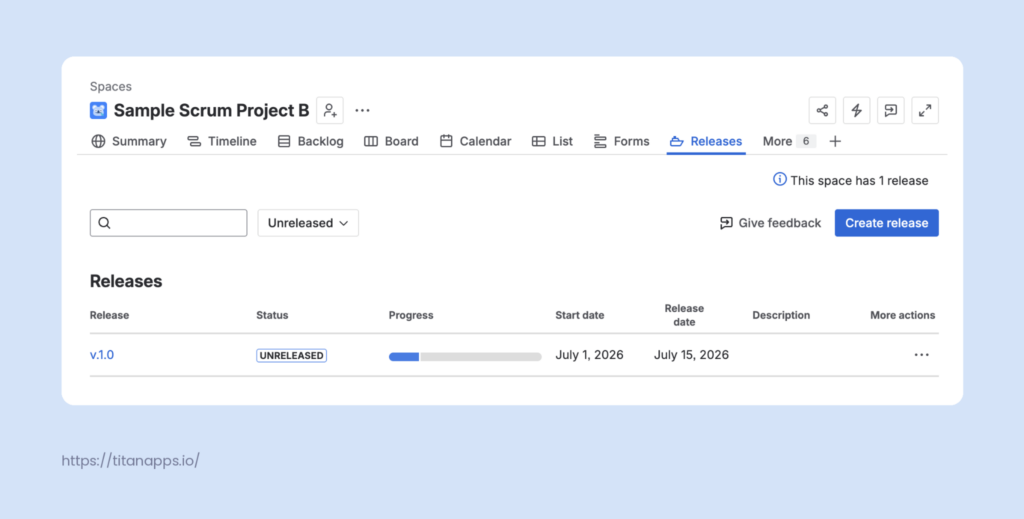
Task: Switch to the List tab
Action: click(x=552, y=141)
